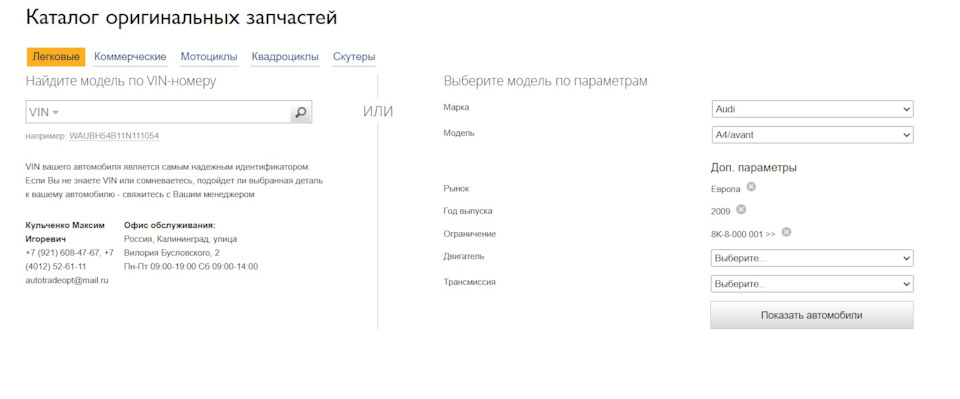Select the Легковые tab
This screenshot has width=960, height=399.
point(56,57)
